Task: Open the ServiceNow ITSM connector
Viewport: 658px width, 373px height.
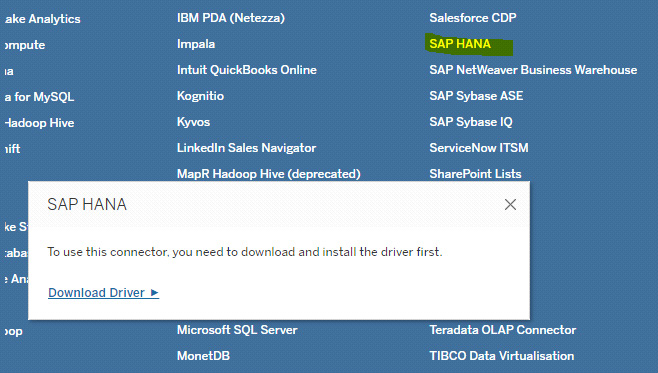Action: click(479, 148)
